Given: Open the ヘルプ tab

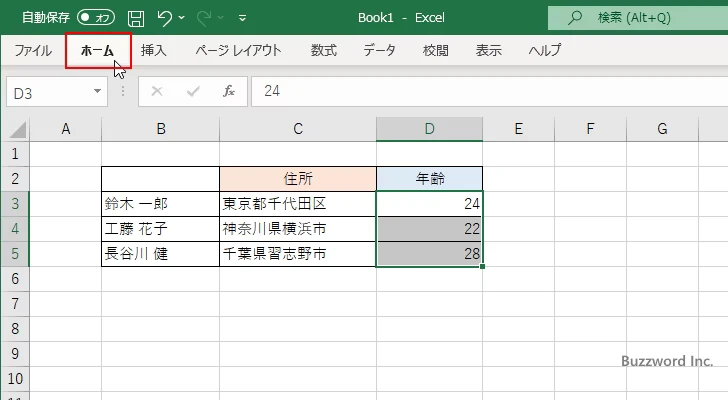Looking at the screenshot, I should (545, 50).
